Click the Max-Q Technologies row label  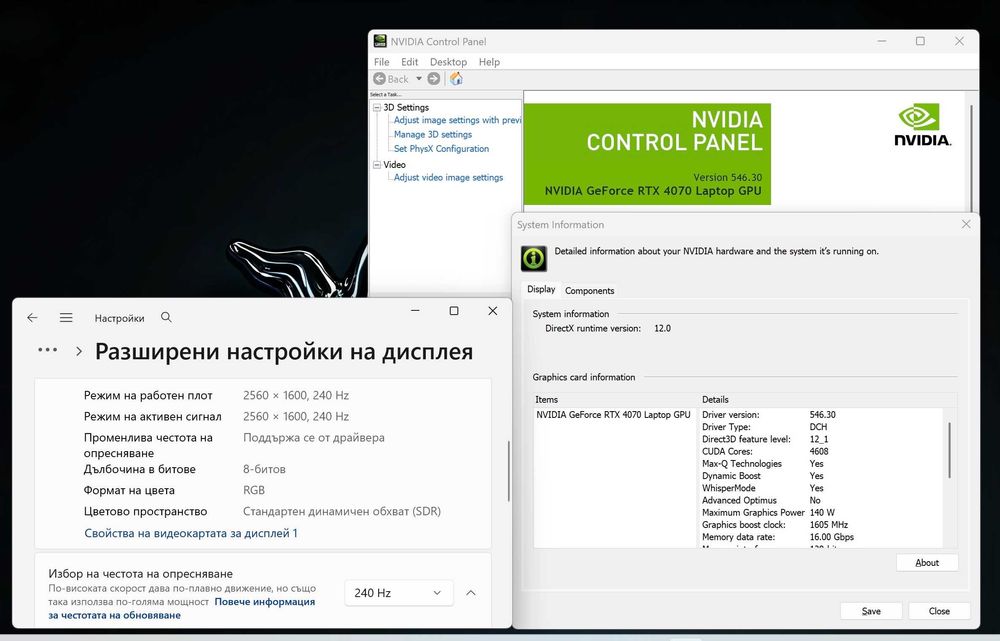pyautogui.click(x=741, y=464)
